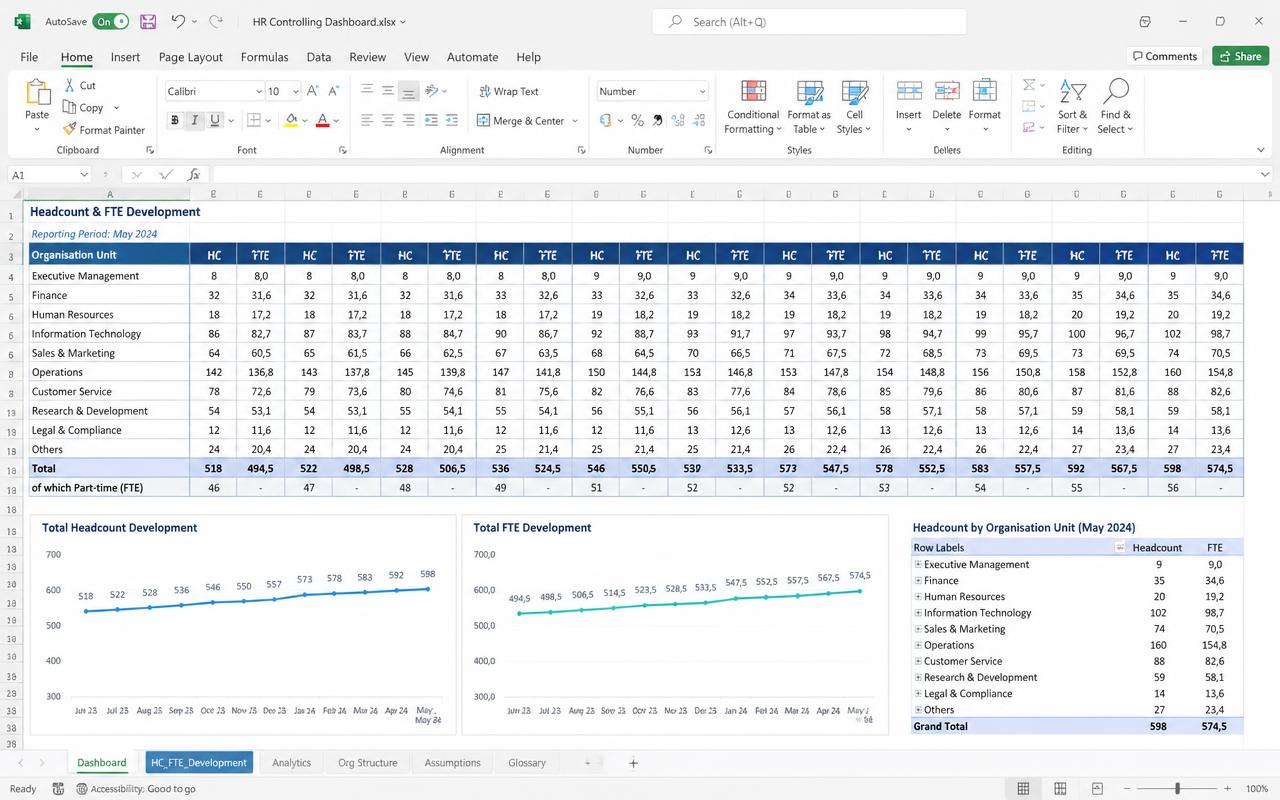Increase font size with larger A icon
The width and height of the screenshot is (1280, 800).
coord(312,91)
